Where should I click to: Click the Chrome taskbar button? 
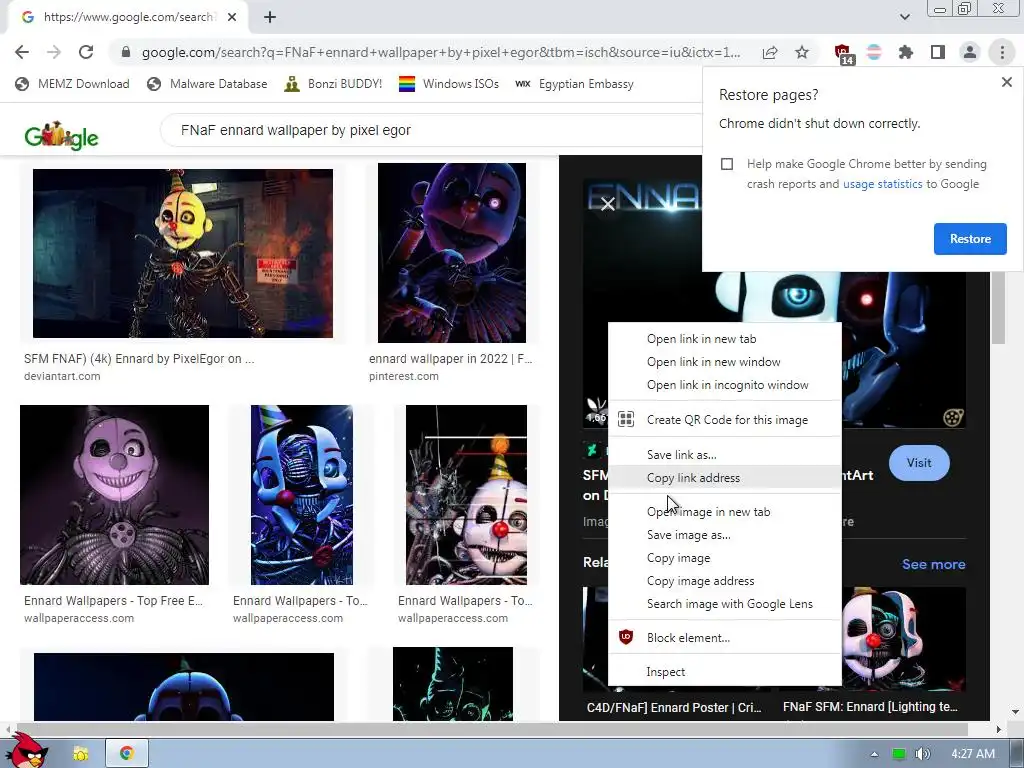[127, 754]
